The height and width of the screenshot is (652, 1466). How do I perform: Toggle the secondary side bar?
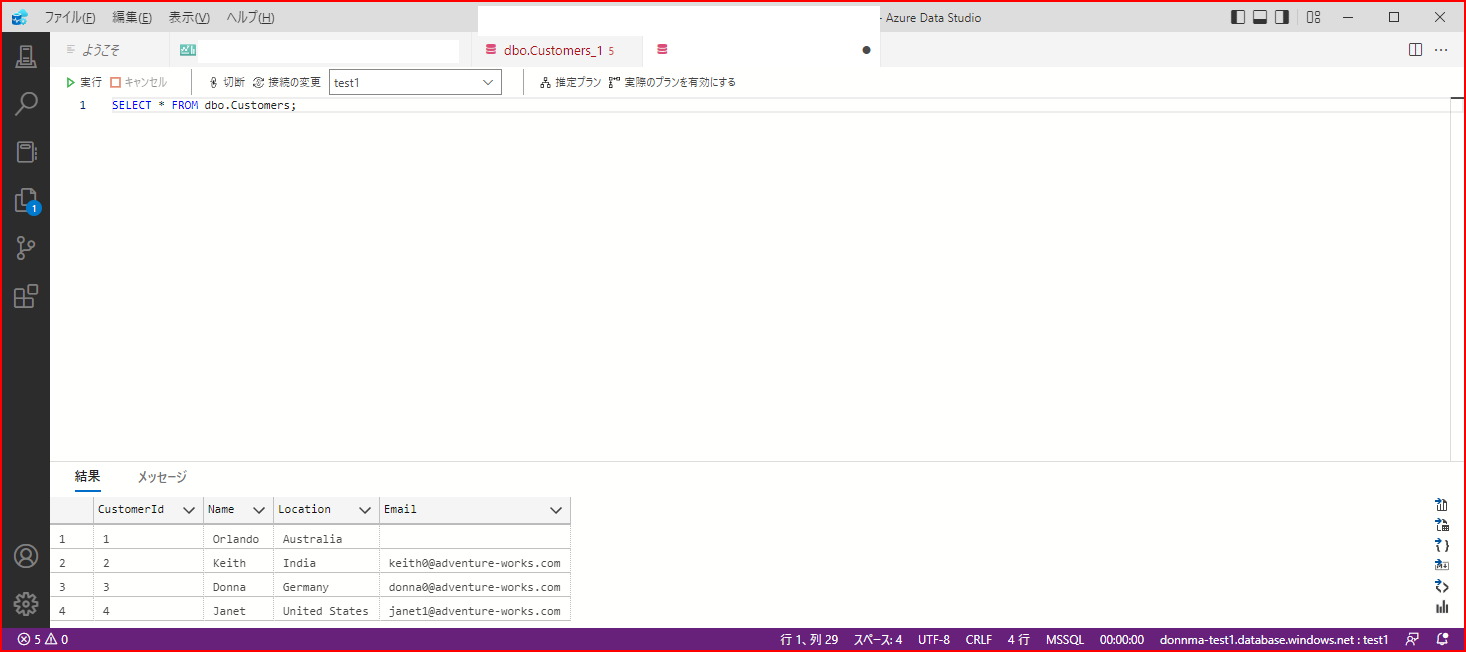click(x=1282, y=17)
